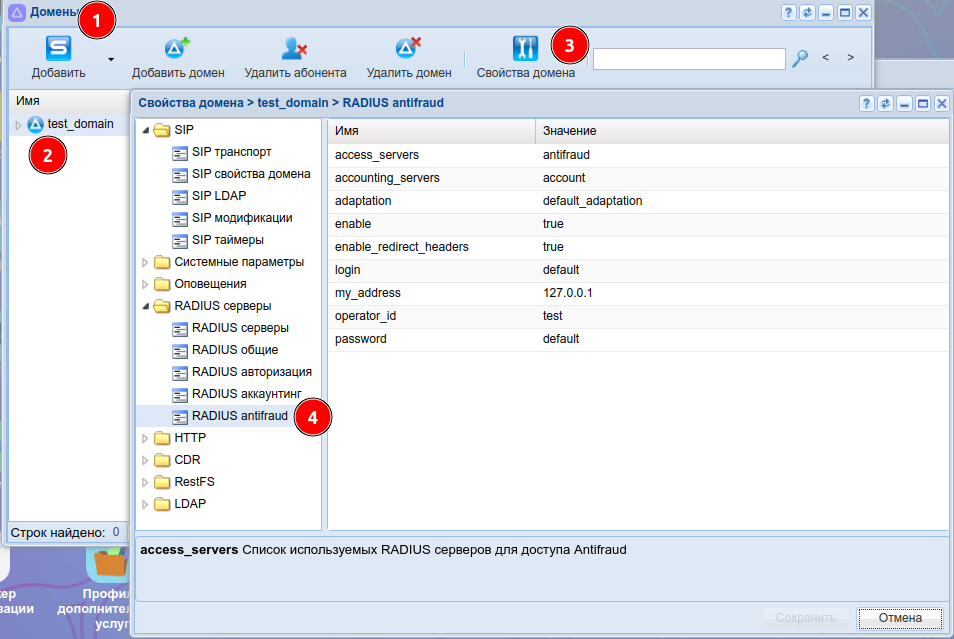Viewport: 954px width, 639px height.
Task: Open the CDR folder item
Action: coord(187,460)
